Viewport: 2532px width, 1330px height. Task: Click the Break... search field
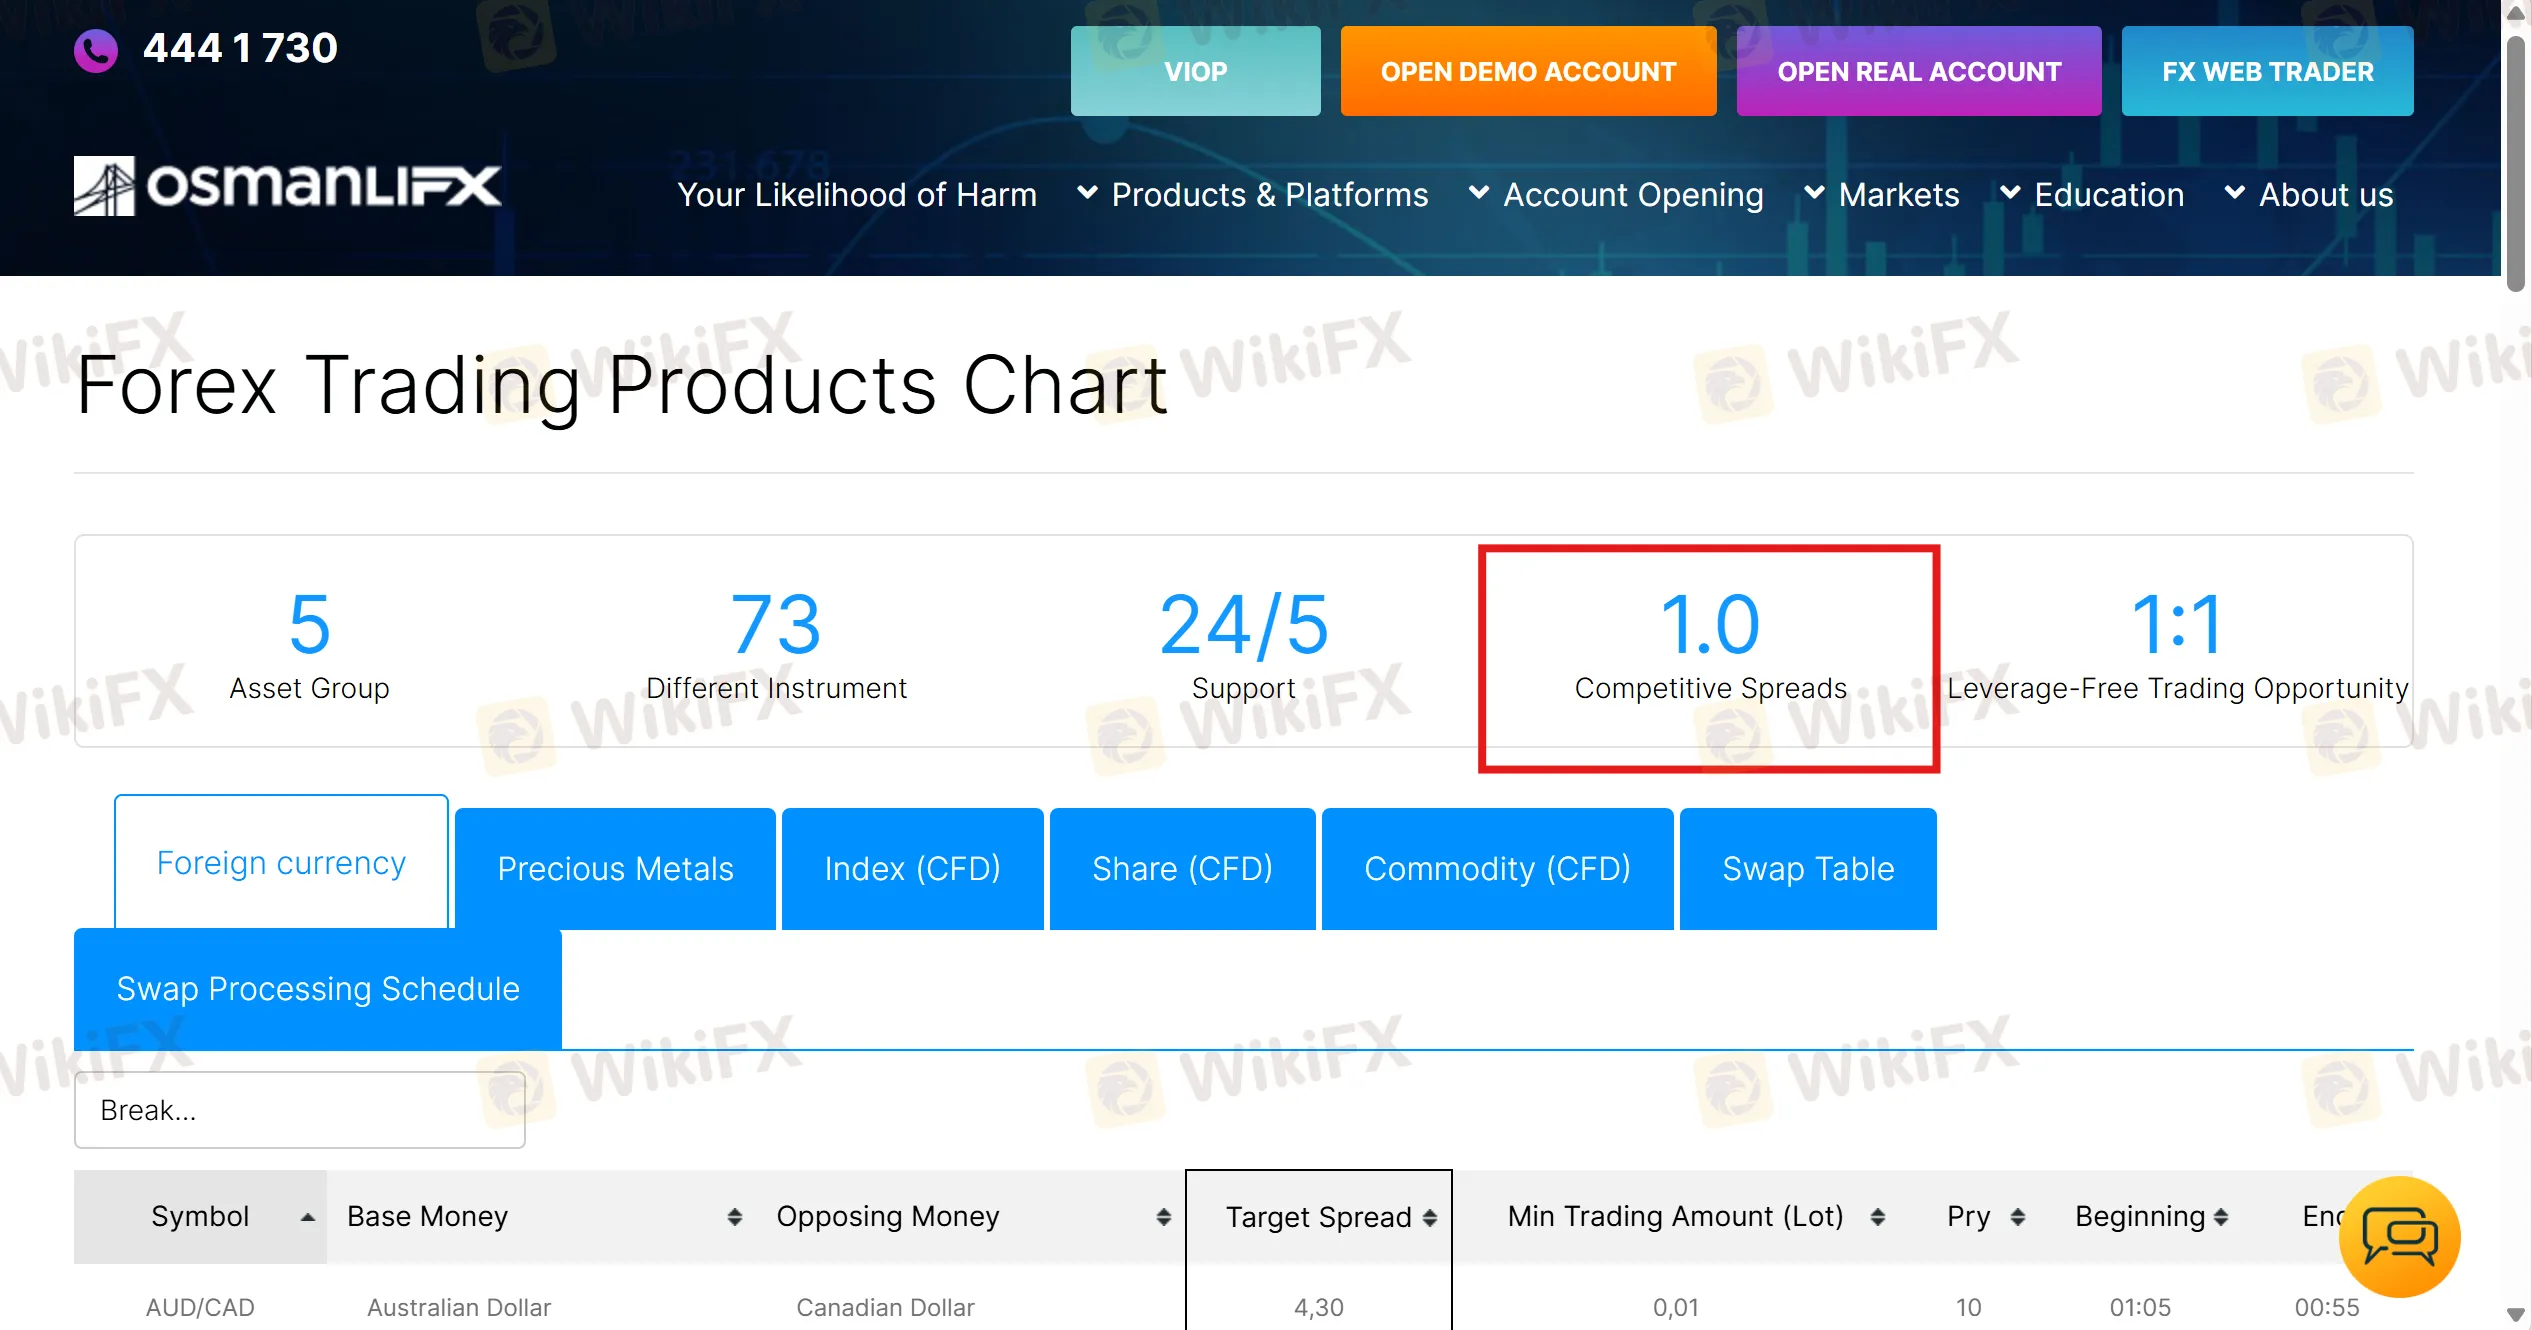tap(299, 1110)
